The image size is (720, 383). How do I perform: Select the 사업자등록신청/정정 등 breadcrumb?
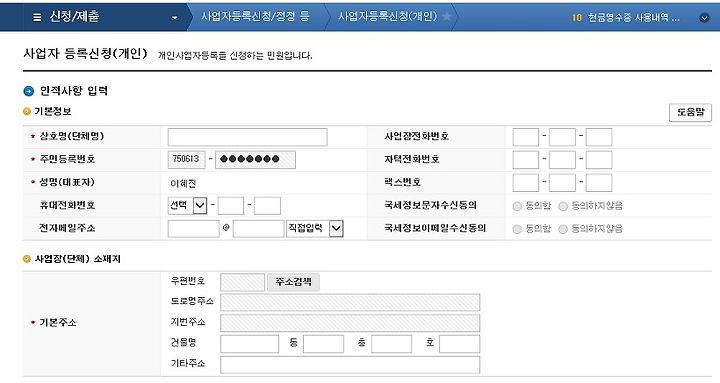coord(255,17)
